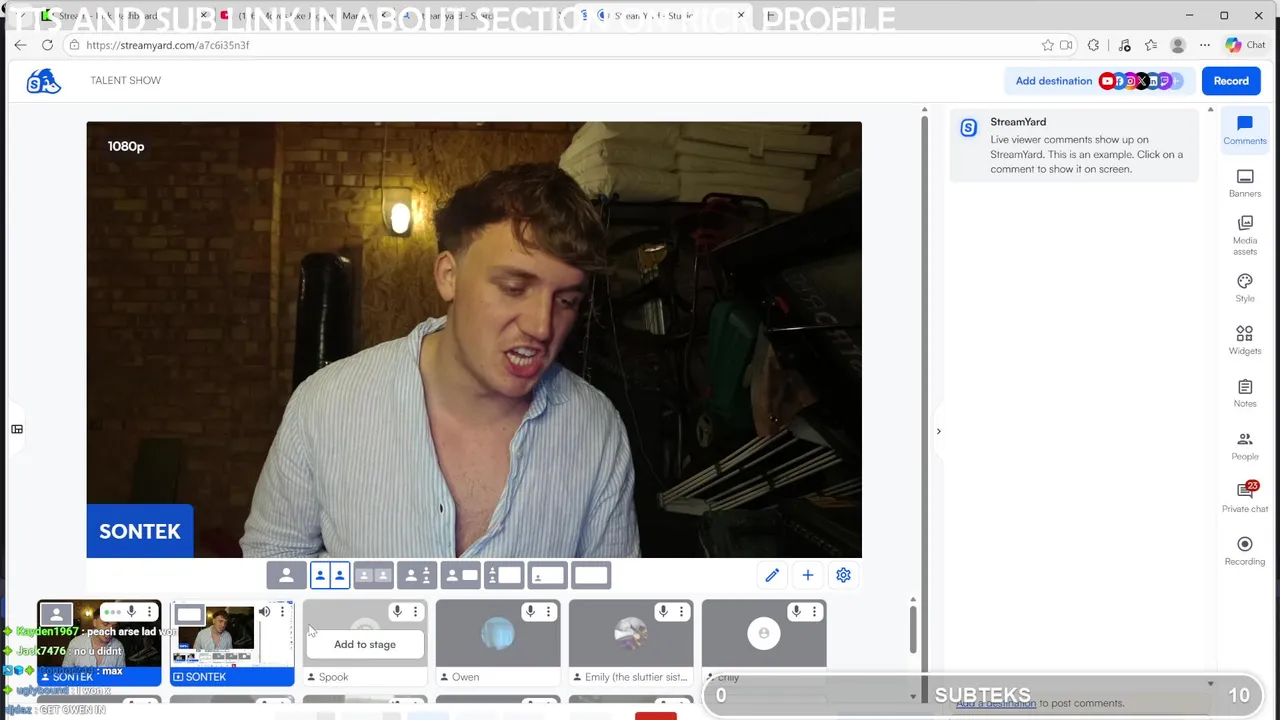Toggle the left side panel icon
This screenshot has height=720, width=1280.
pos(17,429)
